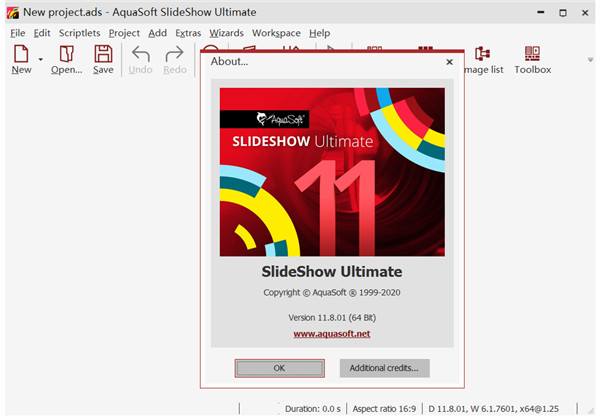Screen dimensions: 600x420
Task: Click 'Aspect ratio 16:9' in the status bar
Action: [384, 409]
